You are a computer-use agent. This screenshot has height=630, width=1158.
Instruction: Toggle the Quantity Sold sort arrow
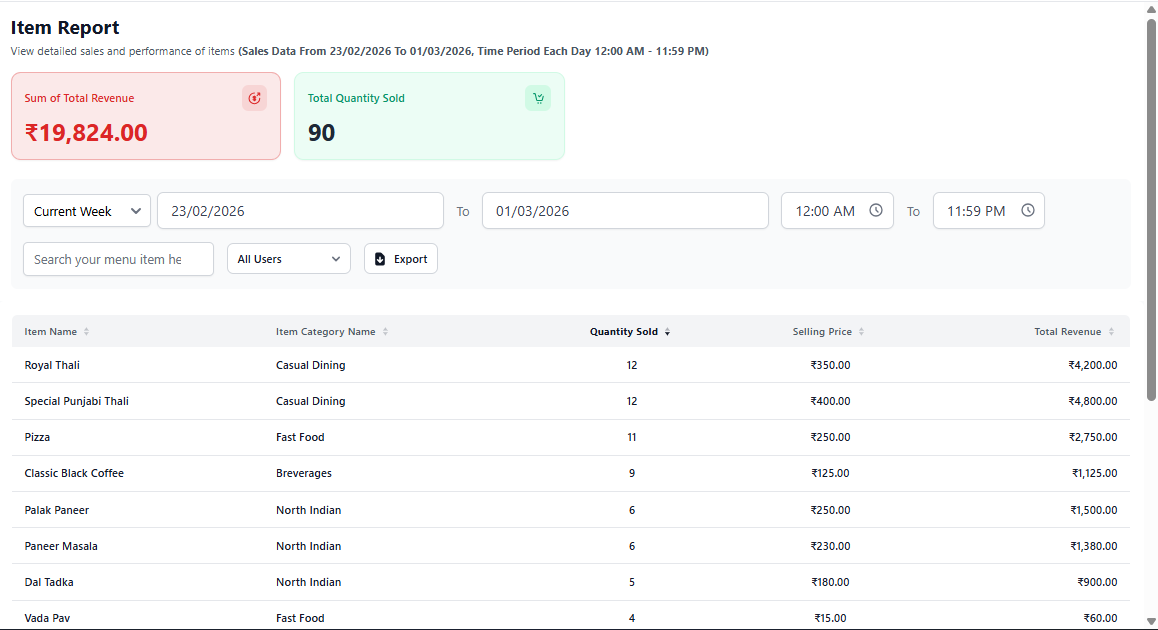click(667, 332)
